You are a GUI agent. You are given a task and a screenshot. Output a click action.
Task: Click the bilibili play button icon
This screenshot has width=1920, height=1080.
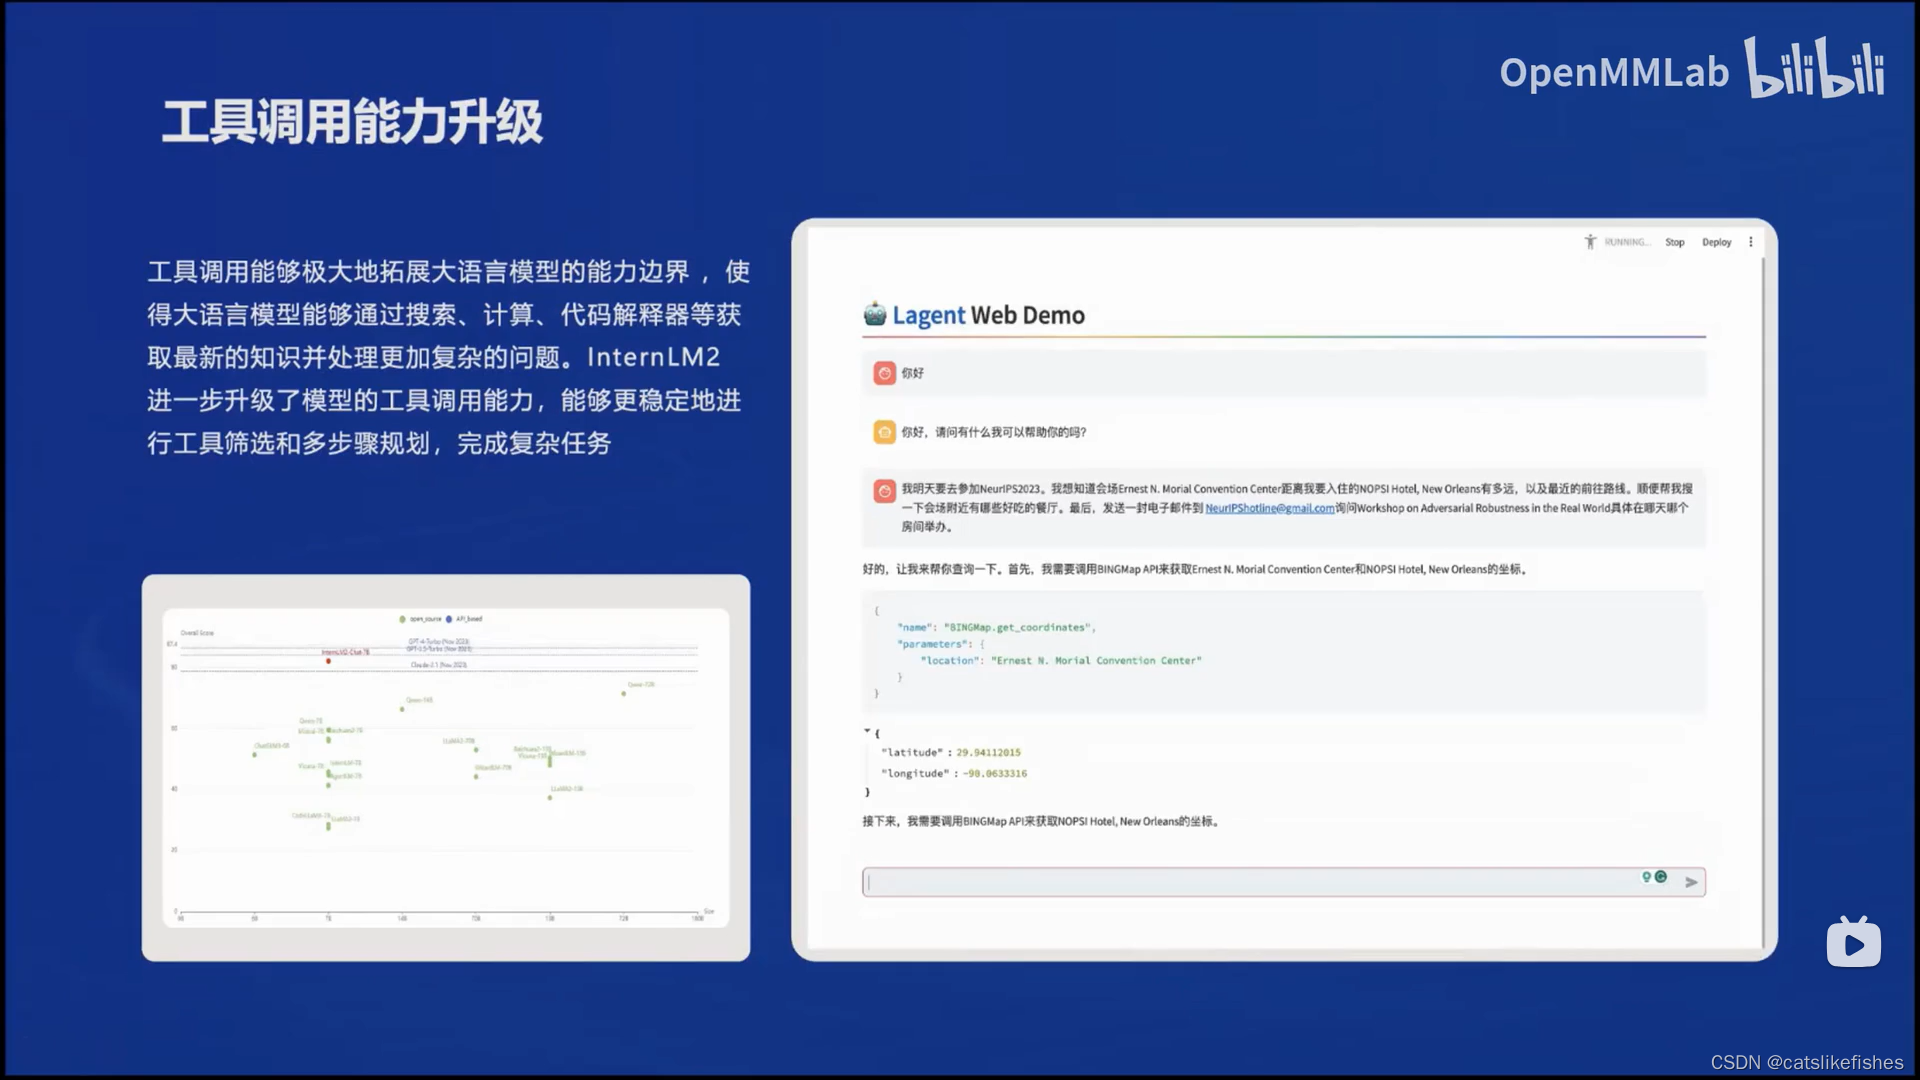[x=1853, y=943]
